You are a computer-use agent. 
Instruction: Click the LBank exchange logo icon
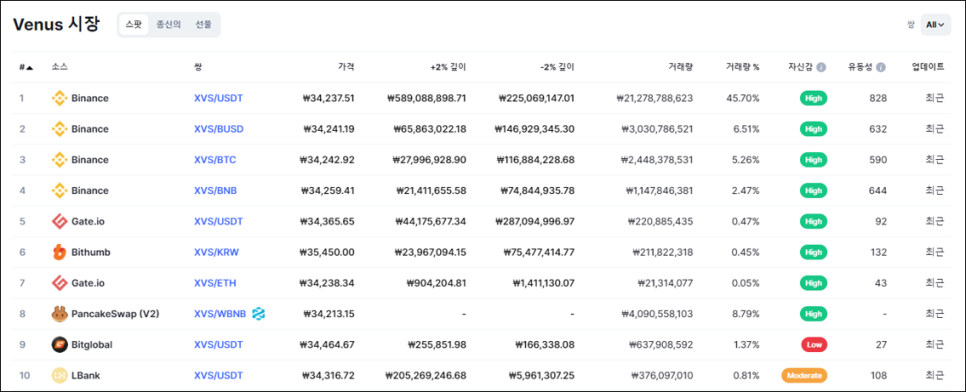click(59, 375)
